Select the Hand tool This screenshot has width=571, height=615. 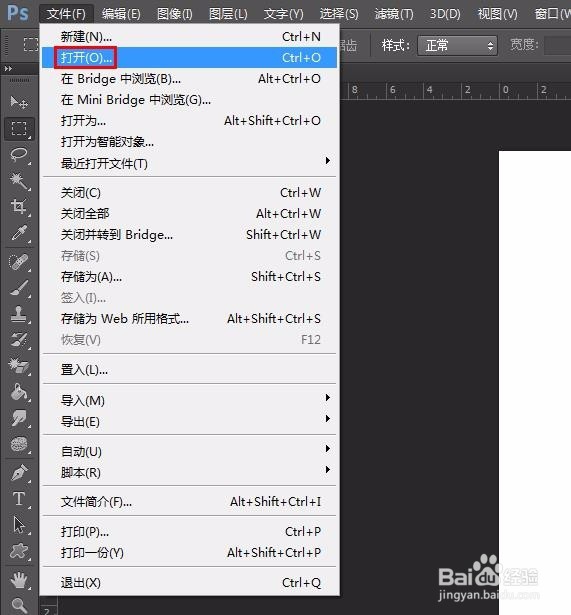[x=19, y=580]
